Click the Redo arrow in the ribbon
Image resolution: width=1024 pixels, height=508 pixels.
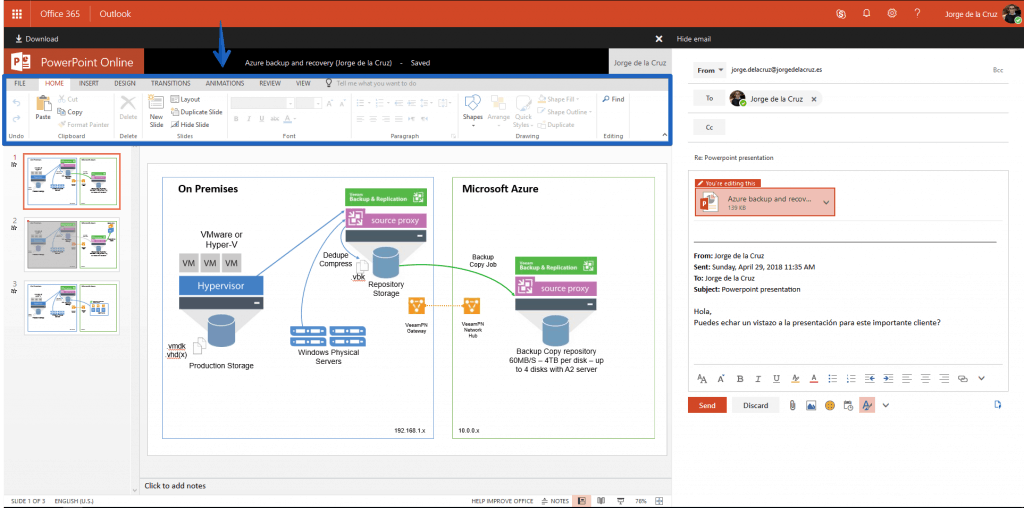pos(17,118)
